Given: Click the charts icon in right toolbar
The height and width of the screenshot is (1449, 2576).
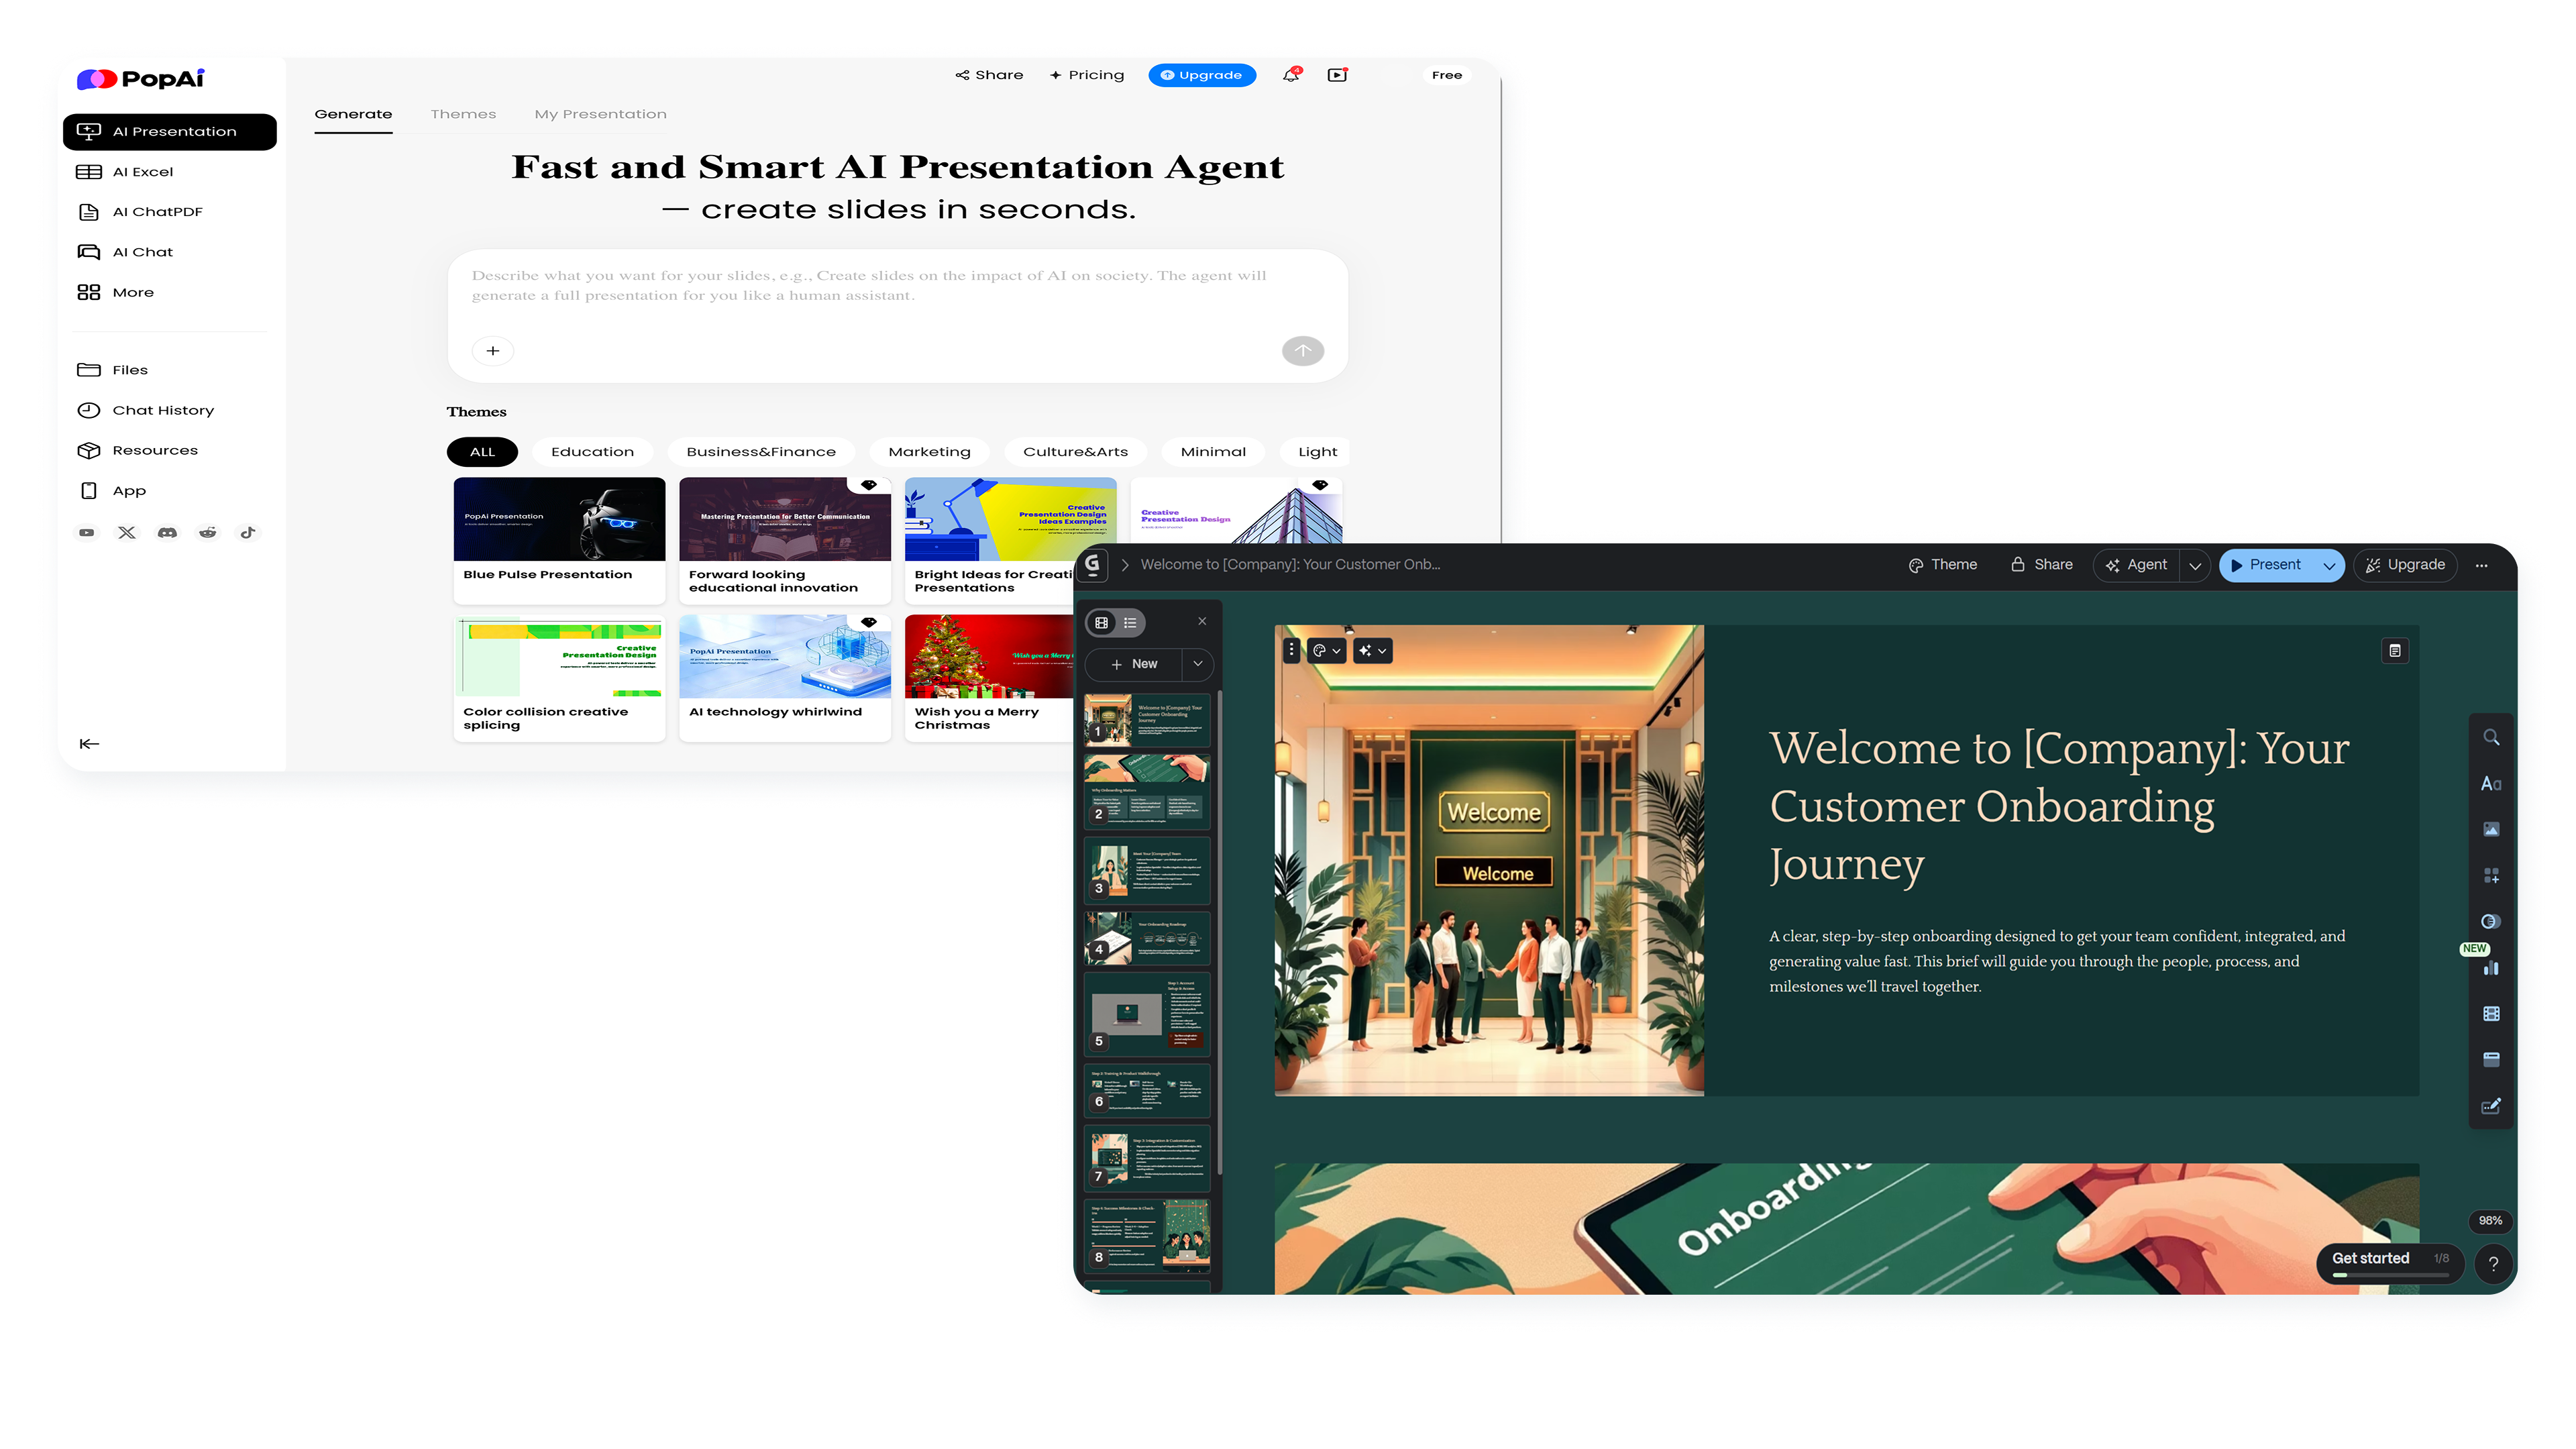Looking at the screenshot, I should point(2491,968).
